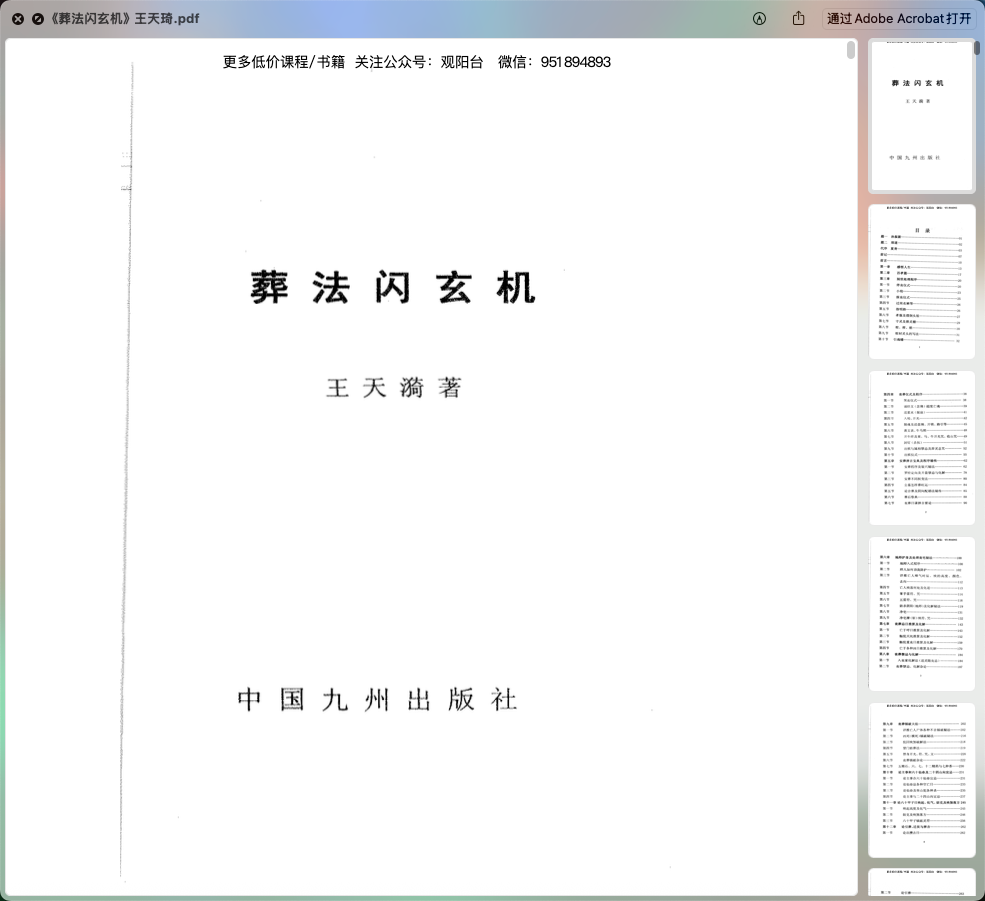This screenshot has width=985, height=901.
Task: Click the full screen icon beside close
Action: point(38,19)
